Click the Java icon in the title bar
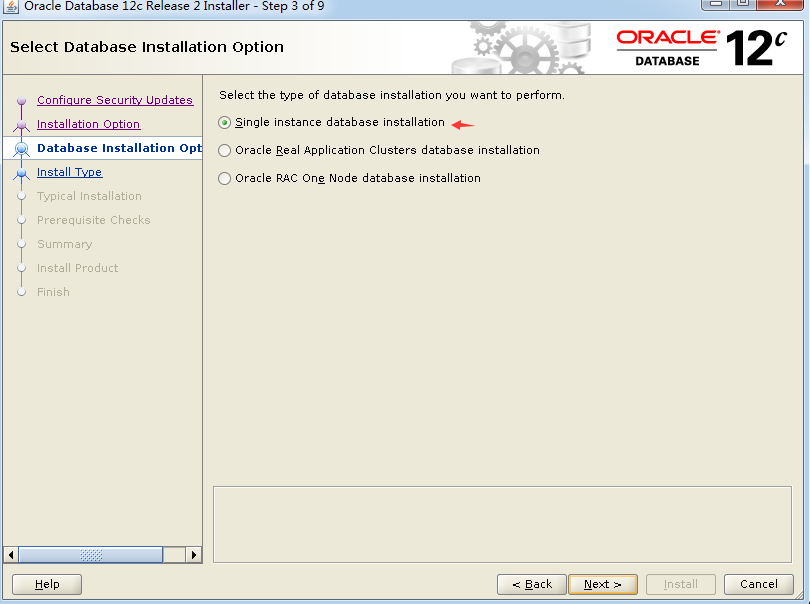 [10, 6]
